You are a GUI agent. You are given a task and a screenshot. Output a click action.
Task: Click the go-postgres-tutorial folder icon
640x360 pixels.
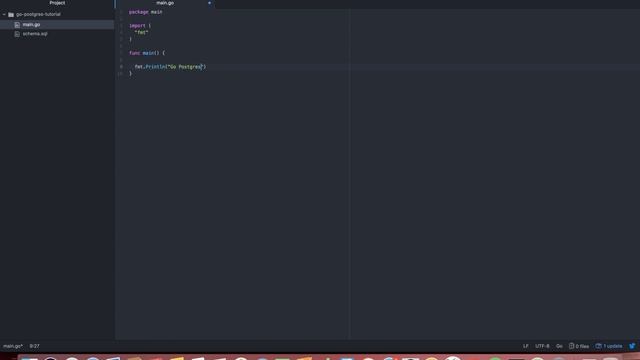[11, 14]
